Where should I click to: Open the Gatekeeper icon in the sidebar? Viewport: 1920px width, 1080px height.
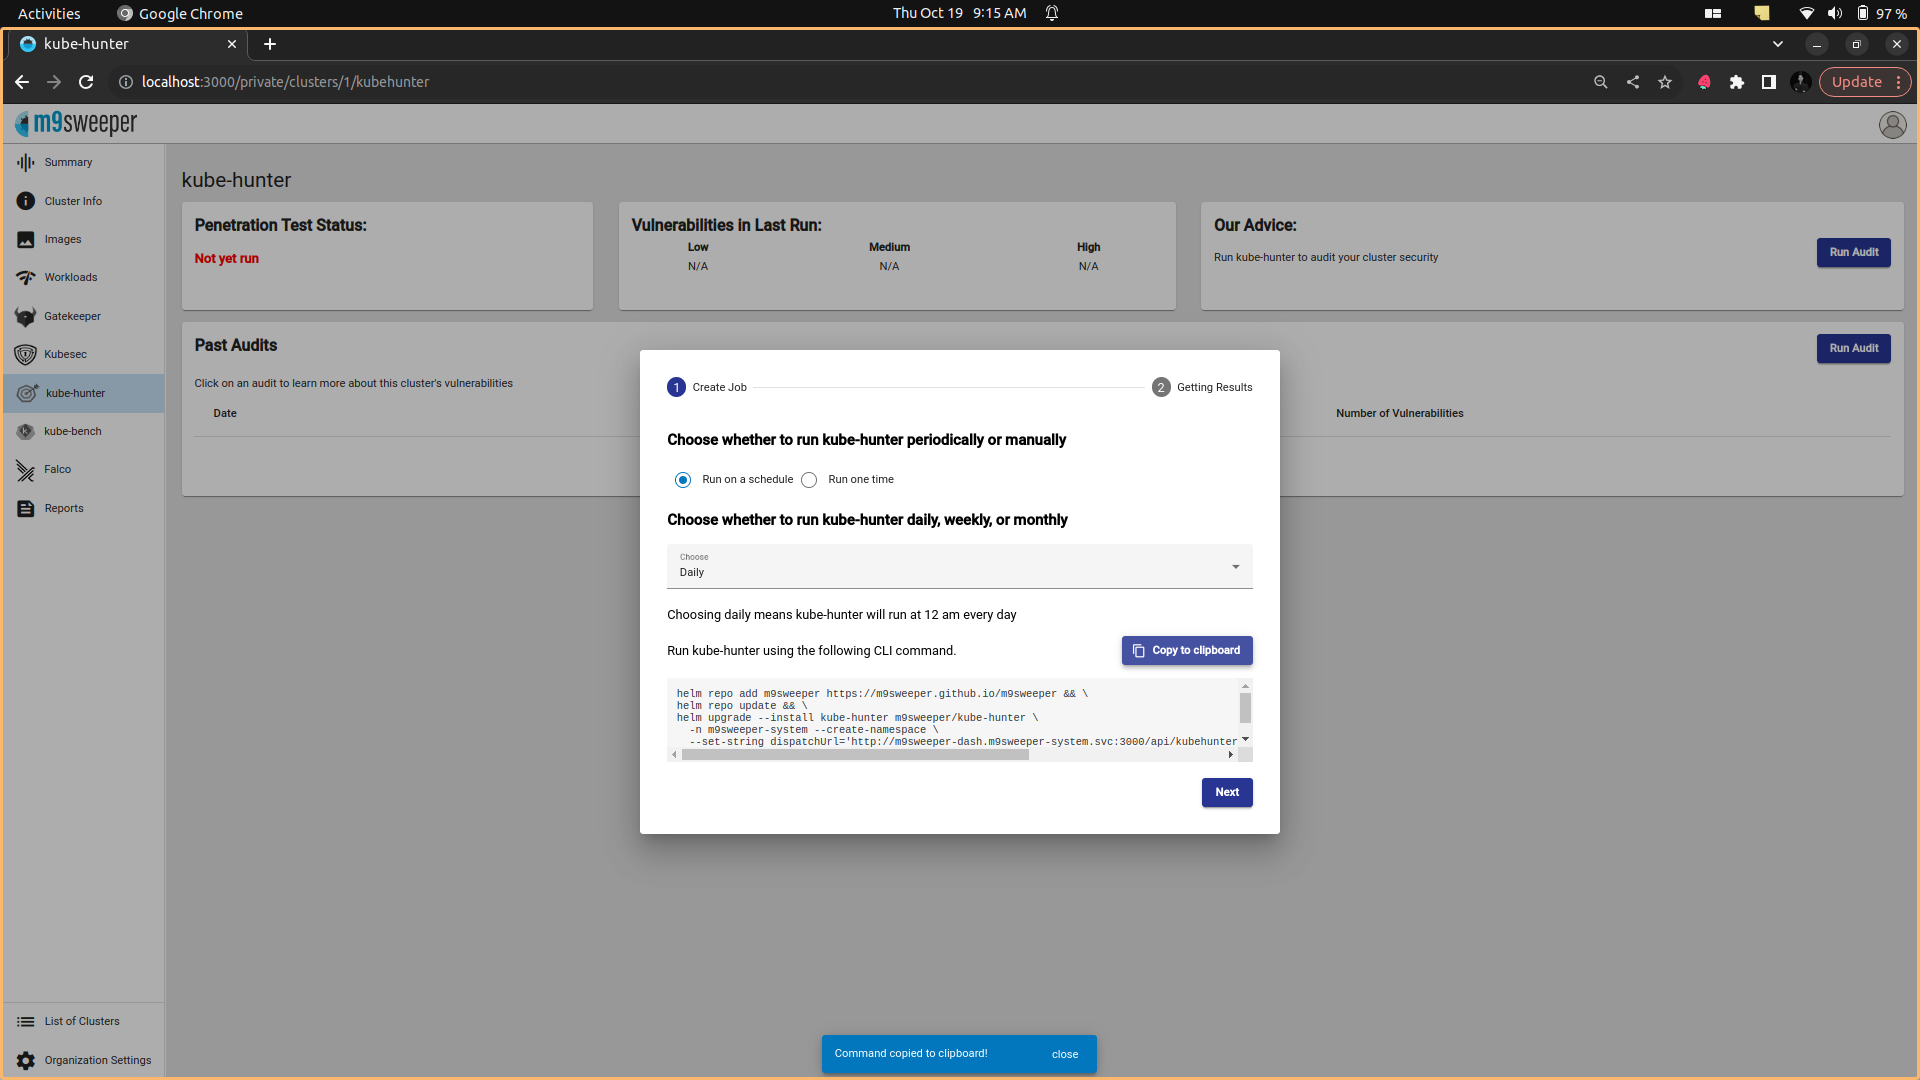tap(26, 316)
